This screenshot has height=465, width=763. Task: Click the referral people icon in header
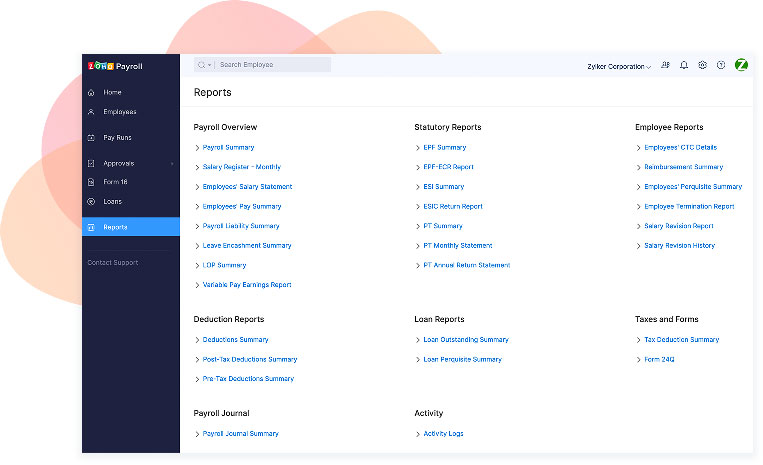tap(665, 65)
